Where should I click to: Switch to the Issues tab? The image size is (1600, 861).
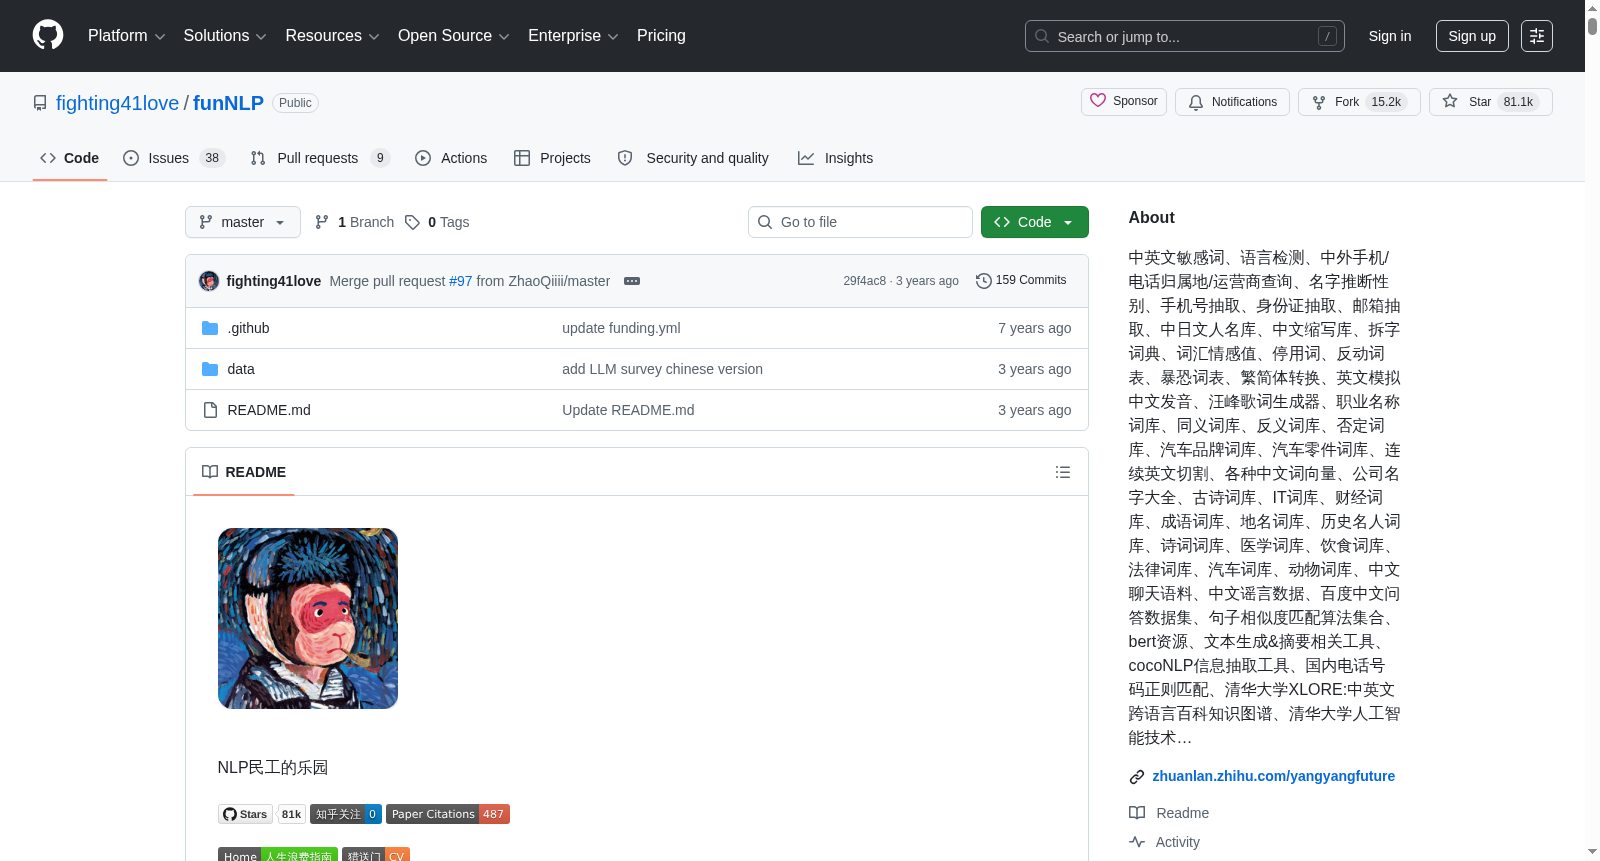tap(174, 158)
